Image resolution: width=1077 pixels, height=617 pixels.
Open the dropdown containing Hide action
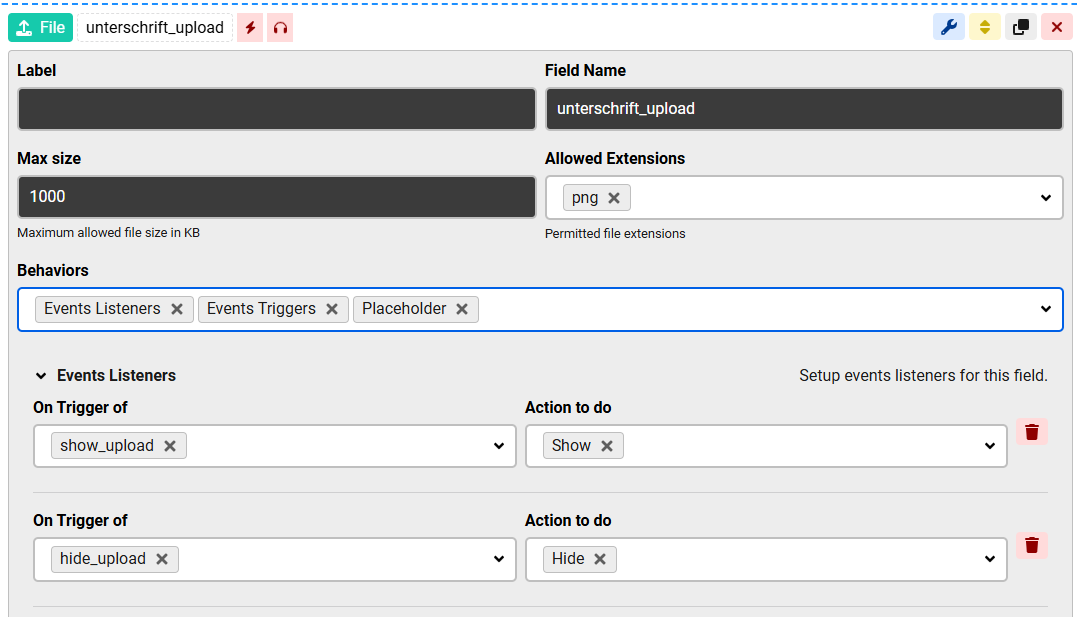pos(990,559)
